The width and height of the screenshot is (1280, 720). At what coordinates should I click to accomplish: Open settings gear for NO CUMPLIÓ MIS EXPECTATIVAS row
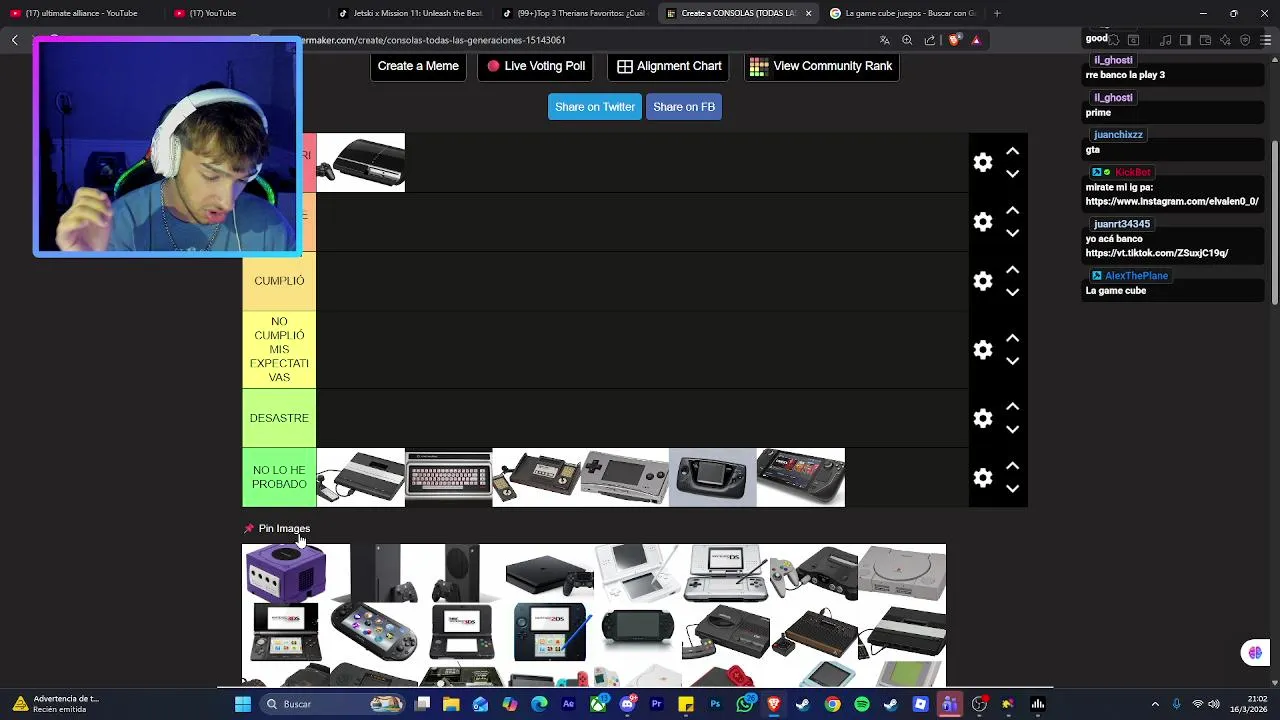pos(983,350)
